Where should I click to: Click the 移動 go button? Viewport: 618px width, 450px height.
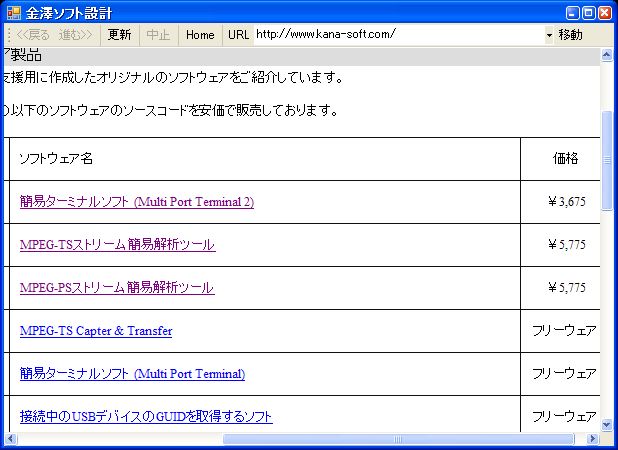[571, 35]
